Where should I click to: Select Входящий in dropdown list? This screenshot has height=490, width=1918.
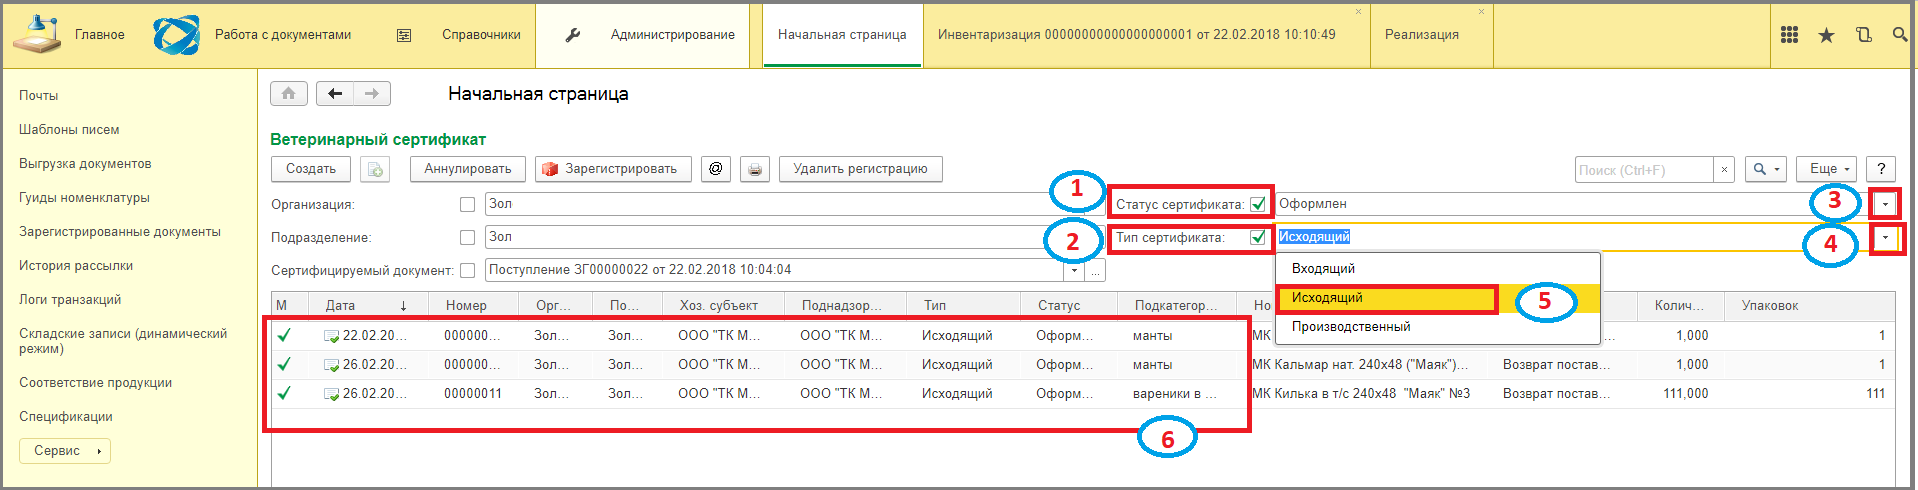(1438, 269)
